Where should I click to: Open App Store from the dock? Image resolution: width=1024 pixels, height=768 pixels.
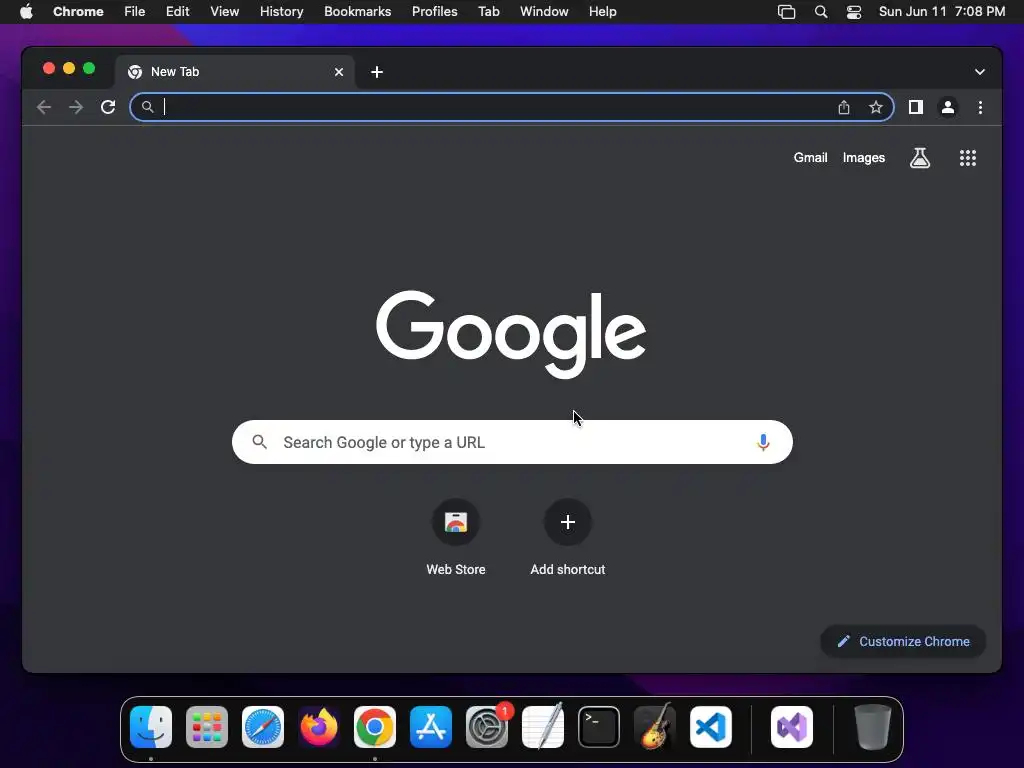click(x=431, y=727)
